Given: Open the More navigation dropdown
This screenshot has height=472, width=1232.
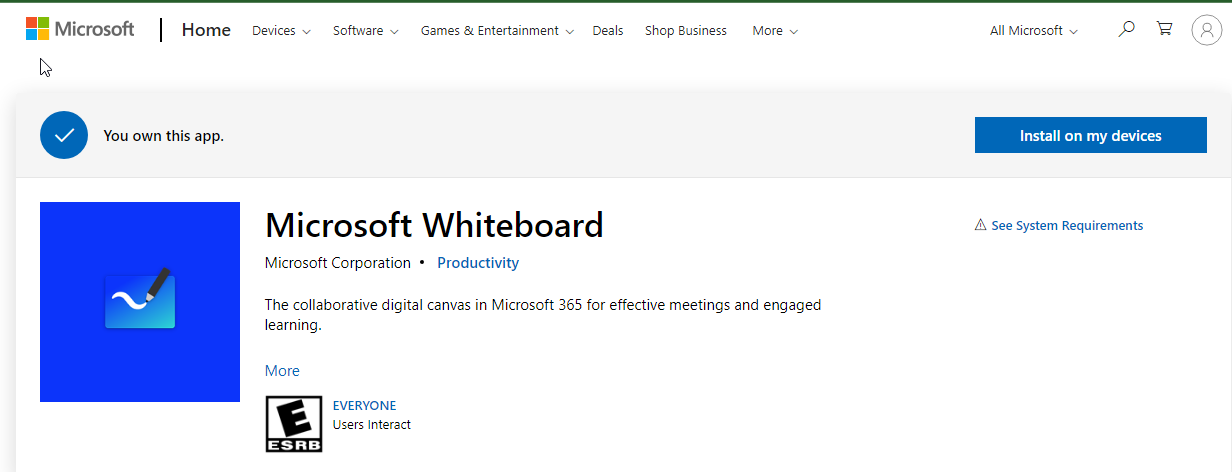Looking at the screenshot, I should pyautogui.click(x=774, y=31).
